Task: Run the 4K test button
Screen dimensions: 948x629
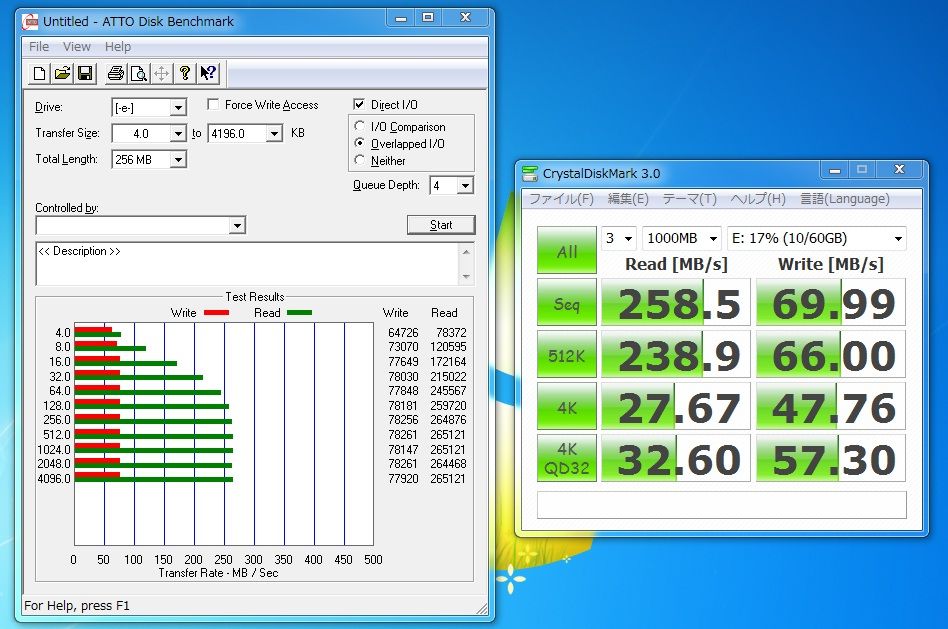Action: point(567,406)
